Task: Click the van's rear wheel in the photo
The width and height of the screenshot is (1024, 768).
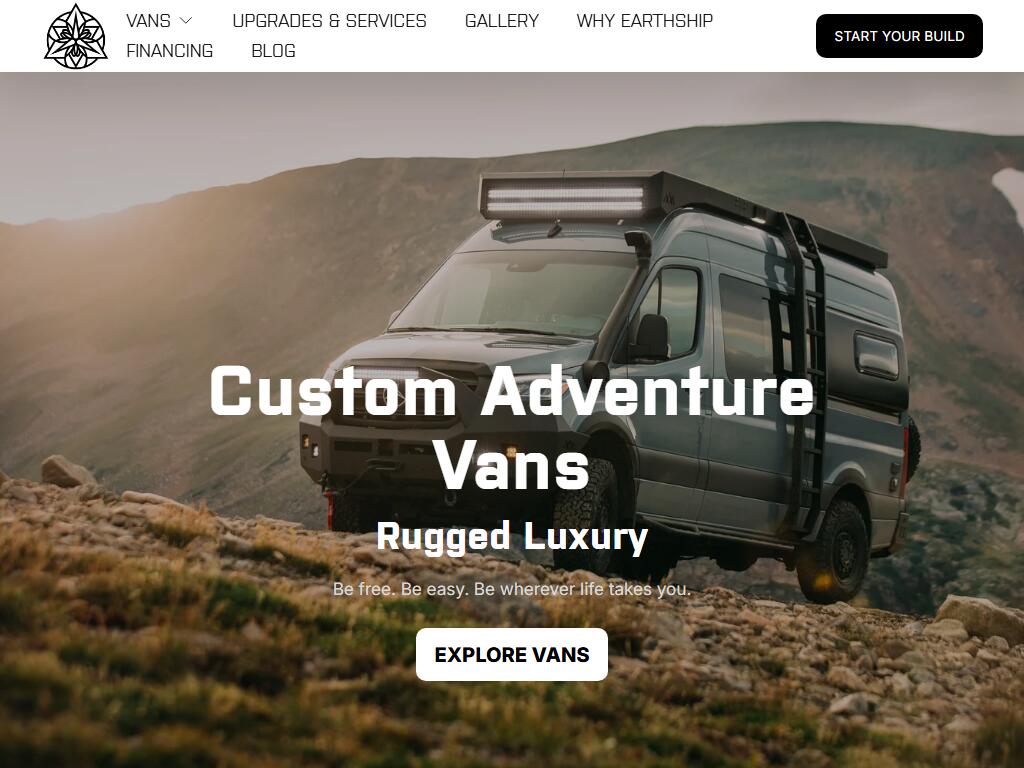Action: pos(835,552)
